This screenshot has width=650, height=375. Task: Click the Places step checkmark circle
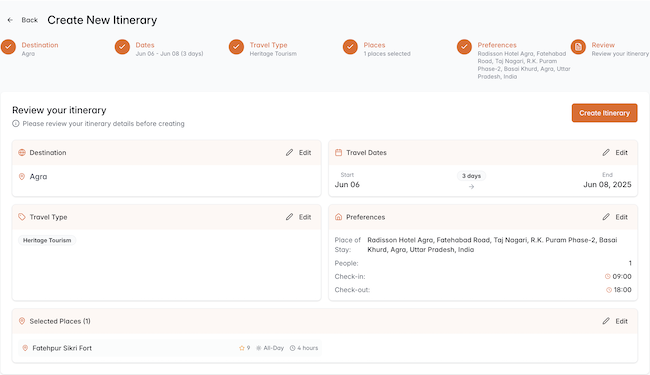point(350,47)
